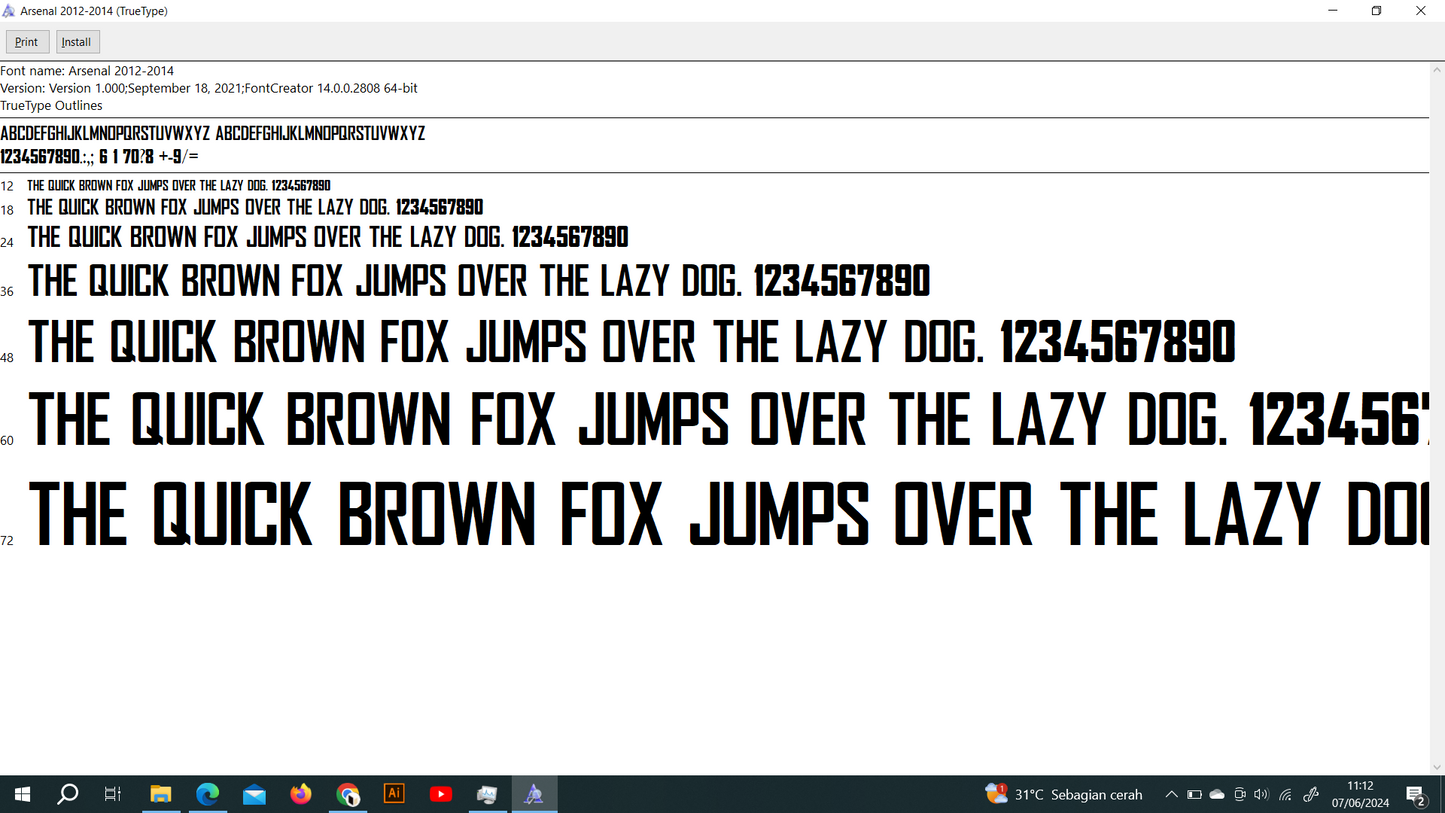The height and width of the screenshot is (813, 1445).
Task: Open File Explorer
Action: [x=161, y=794]
